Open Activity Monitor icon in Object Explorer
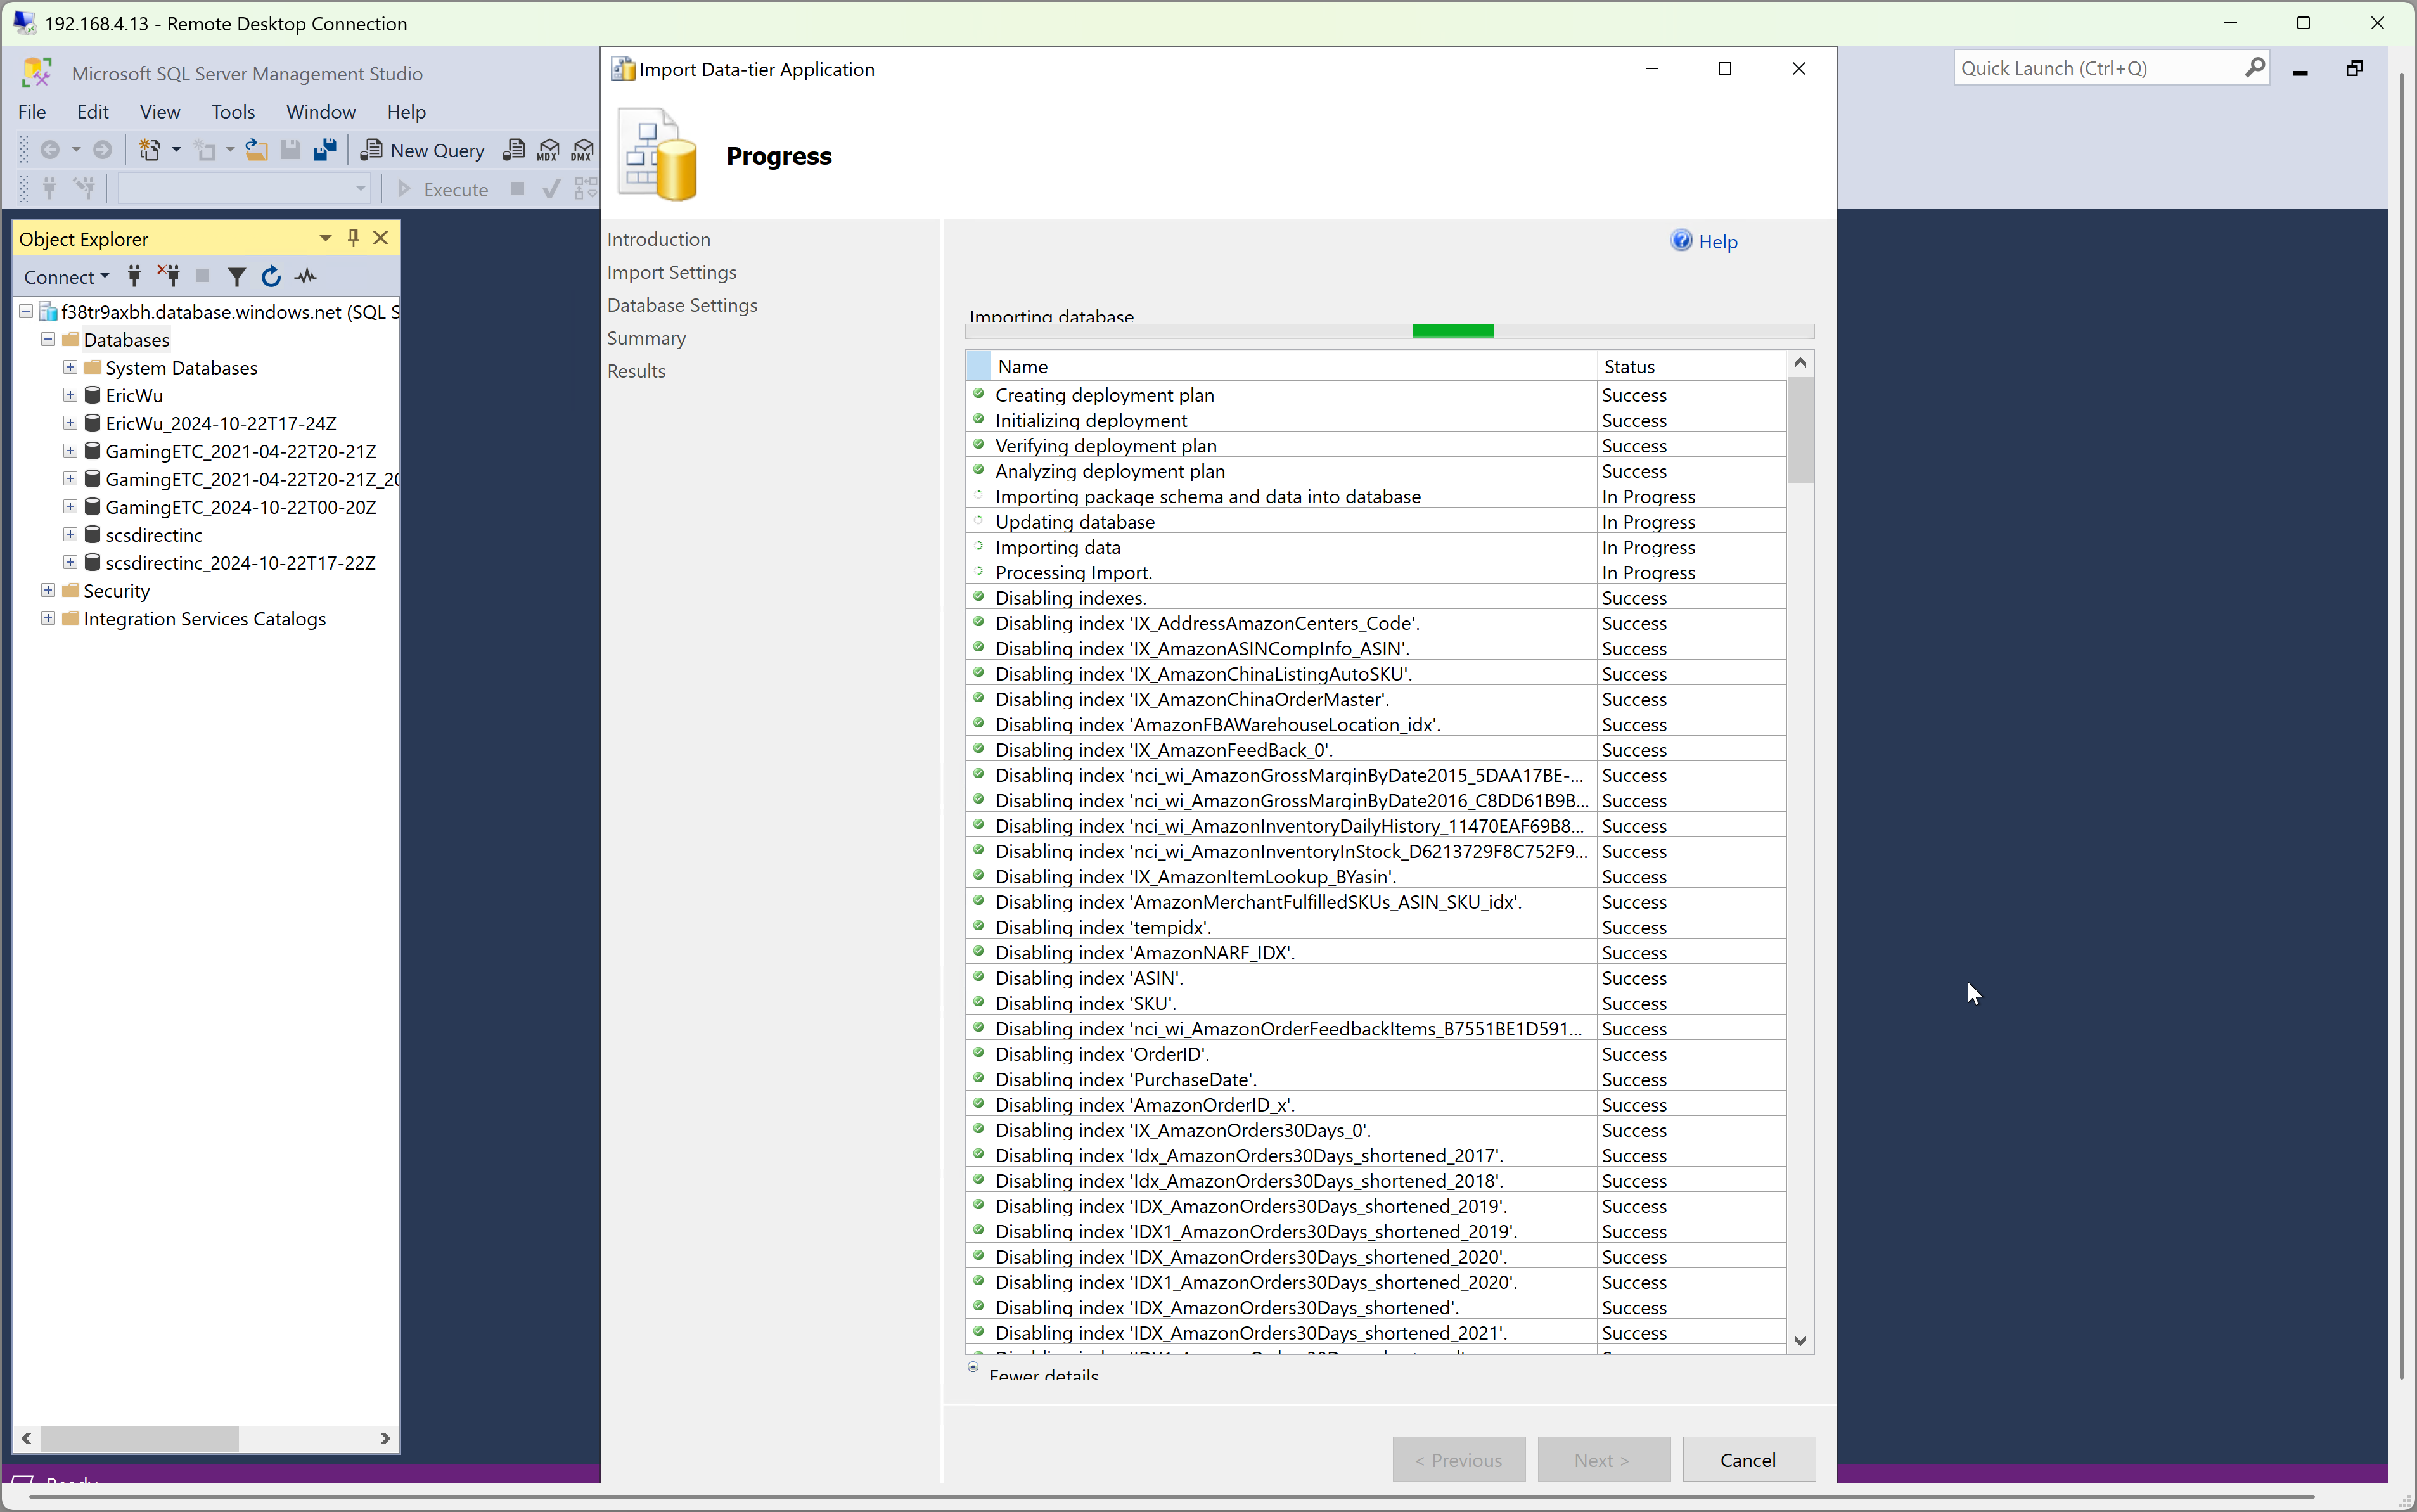 [306, 277]
